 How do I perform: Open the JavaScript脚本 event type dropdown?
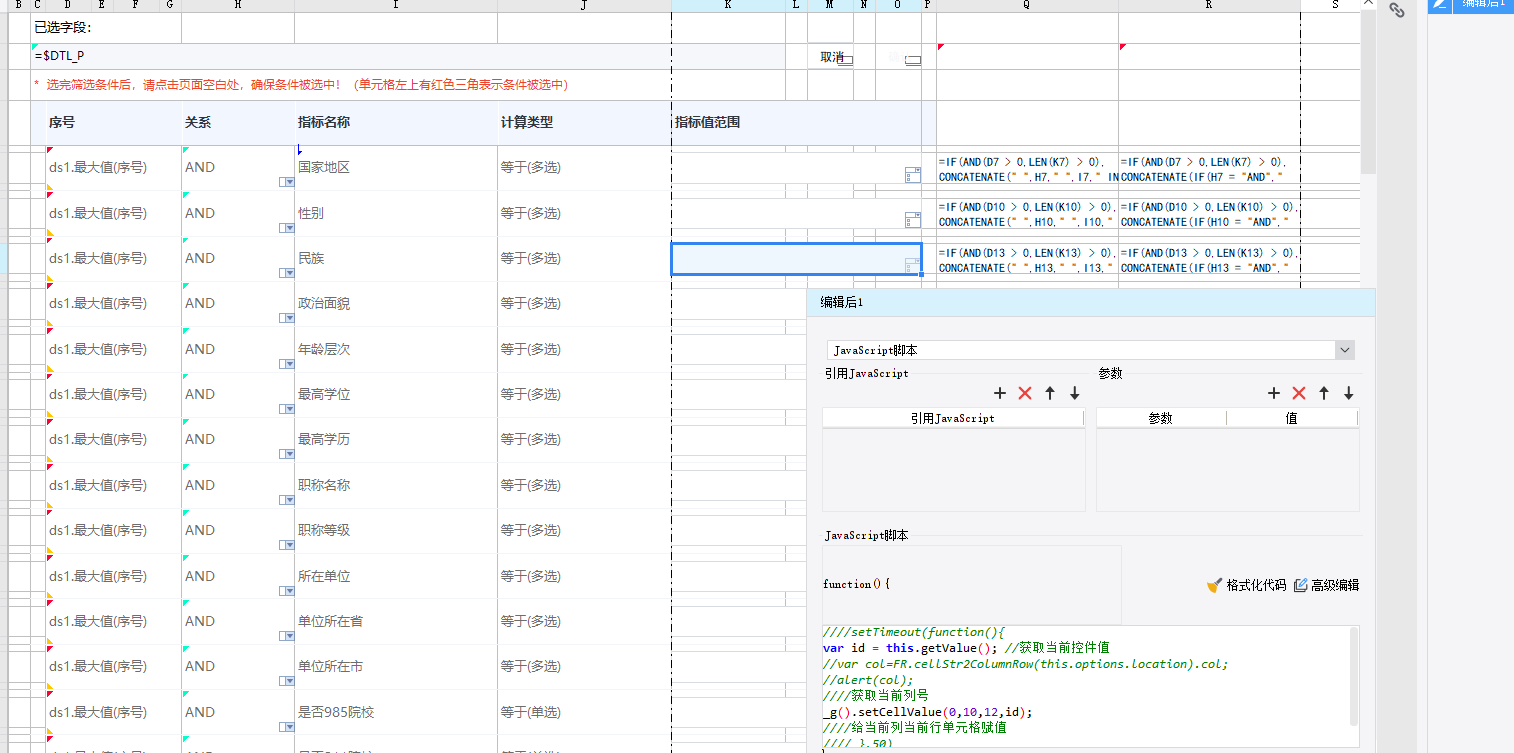point(1345,350)
